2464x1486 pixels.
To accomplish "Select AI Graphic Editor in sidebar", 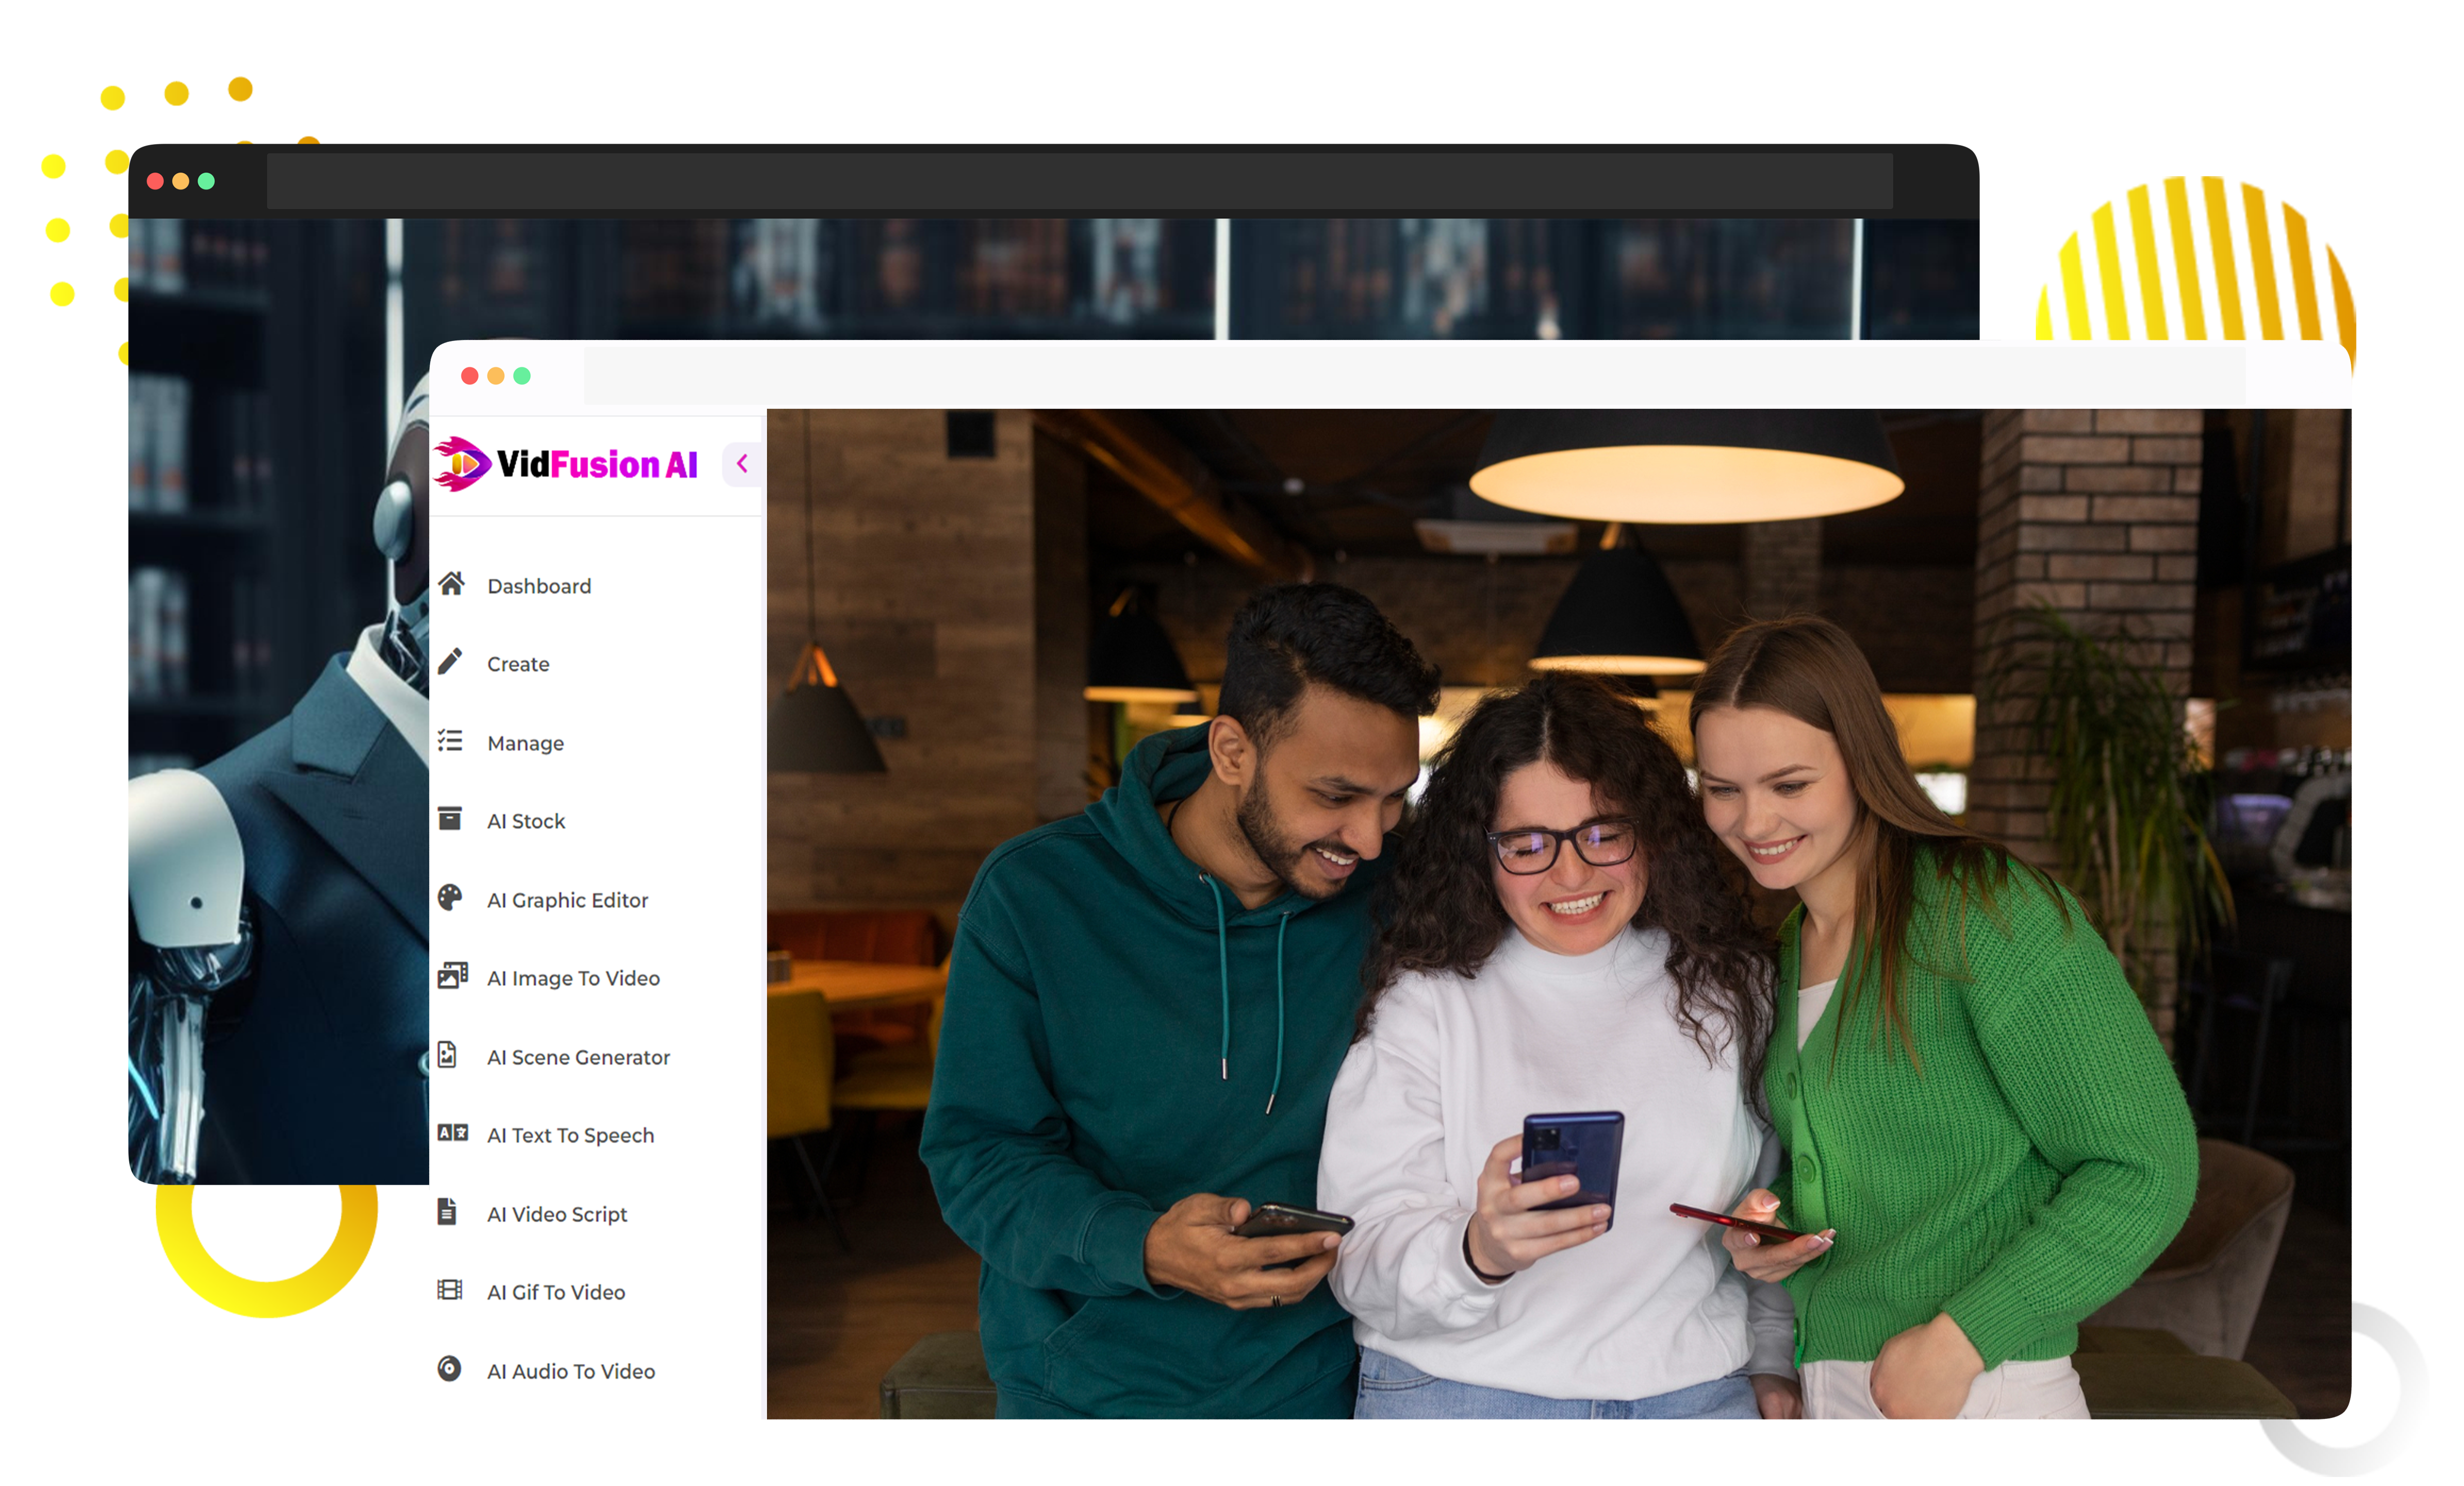I will click(x=568, y=900).
